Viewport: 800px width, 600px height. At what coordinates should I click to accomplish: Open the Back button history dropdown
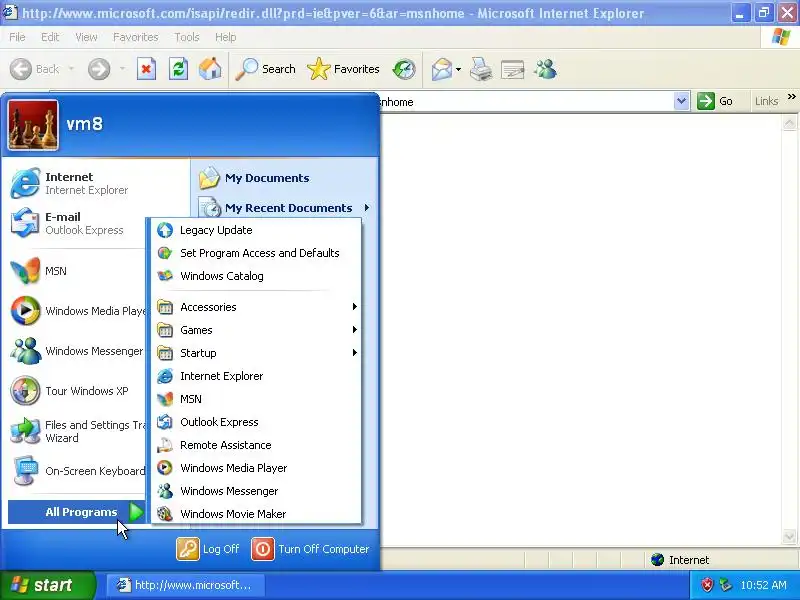coord(71,69)
